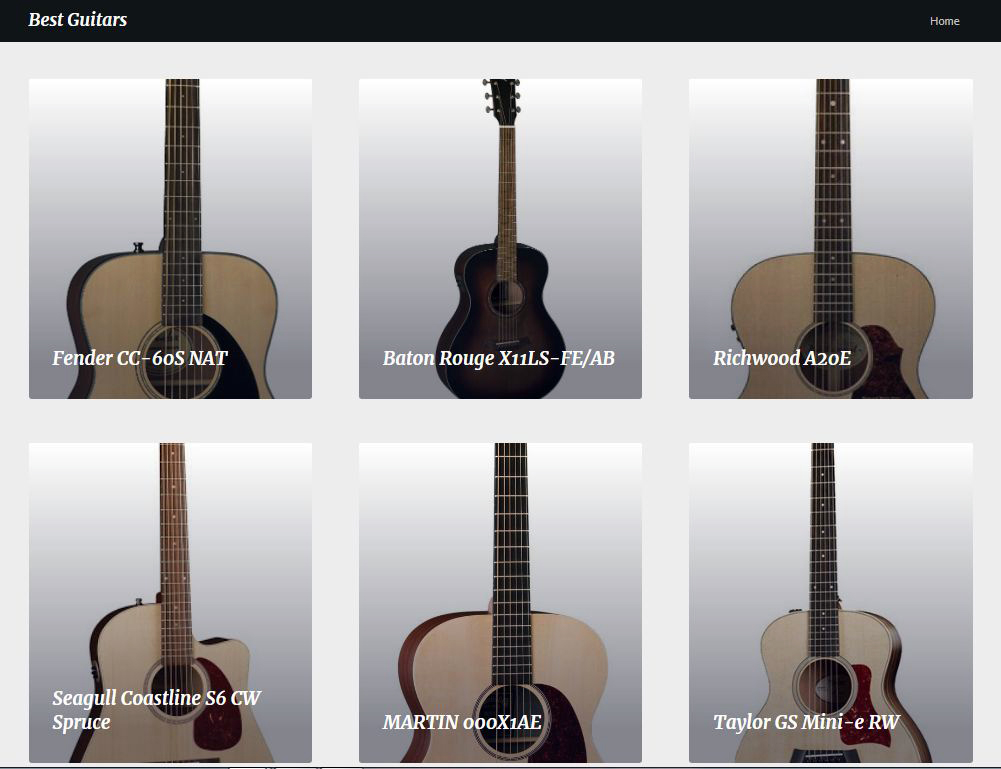Screen dimensions: 1001x769
Task: Select the Taylor GS Mini-e RW title
Action: pyautogui.click(x=806, y=722)
